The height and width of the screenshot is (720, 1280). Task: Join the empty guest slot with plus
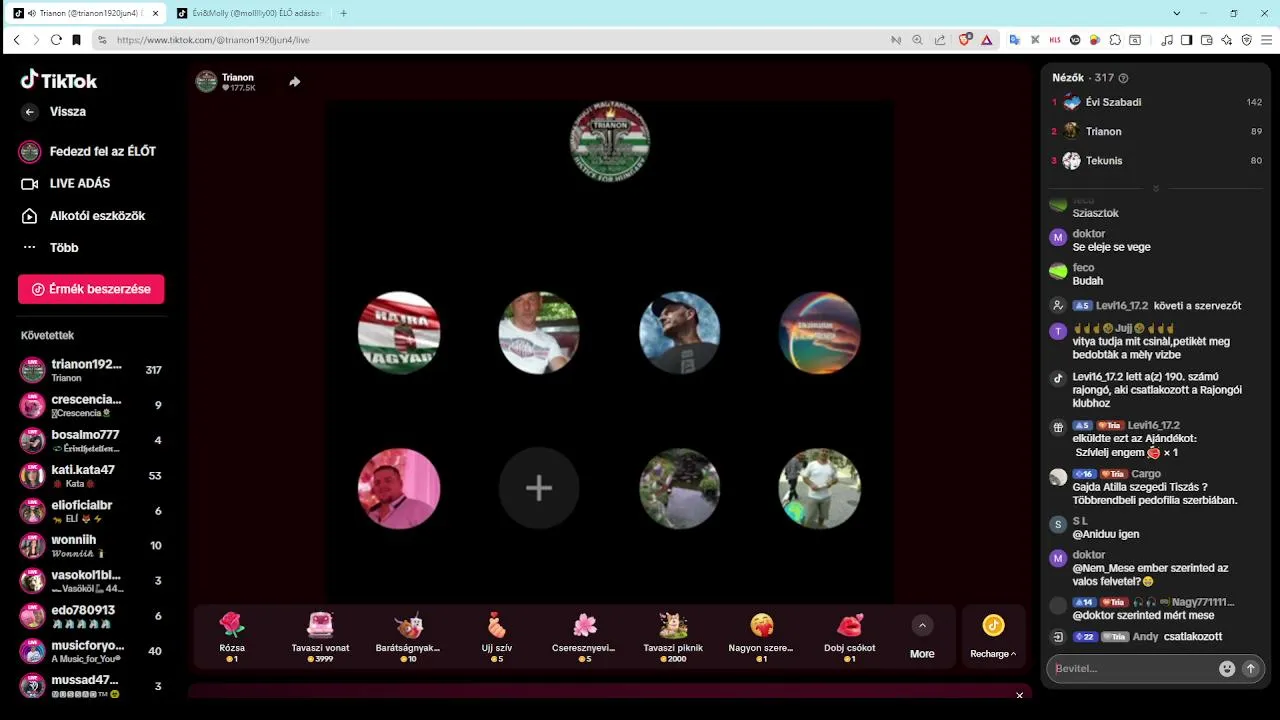click(x=539, y=488)
